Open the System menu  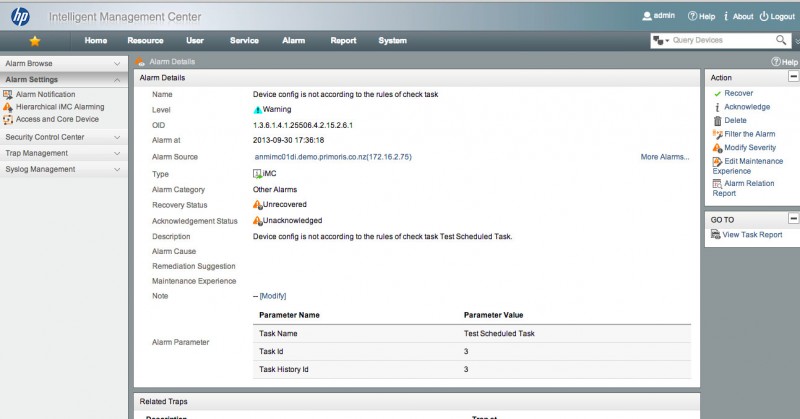(x=393, y=40)
